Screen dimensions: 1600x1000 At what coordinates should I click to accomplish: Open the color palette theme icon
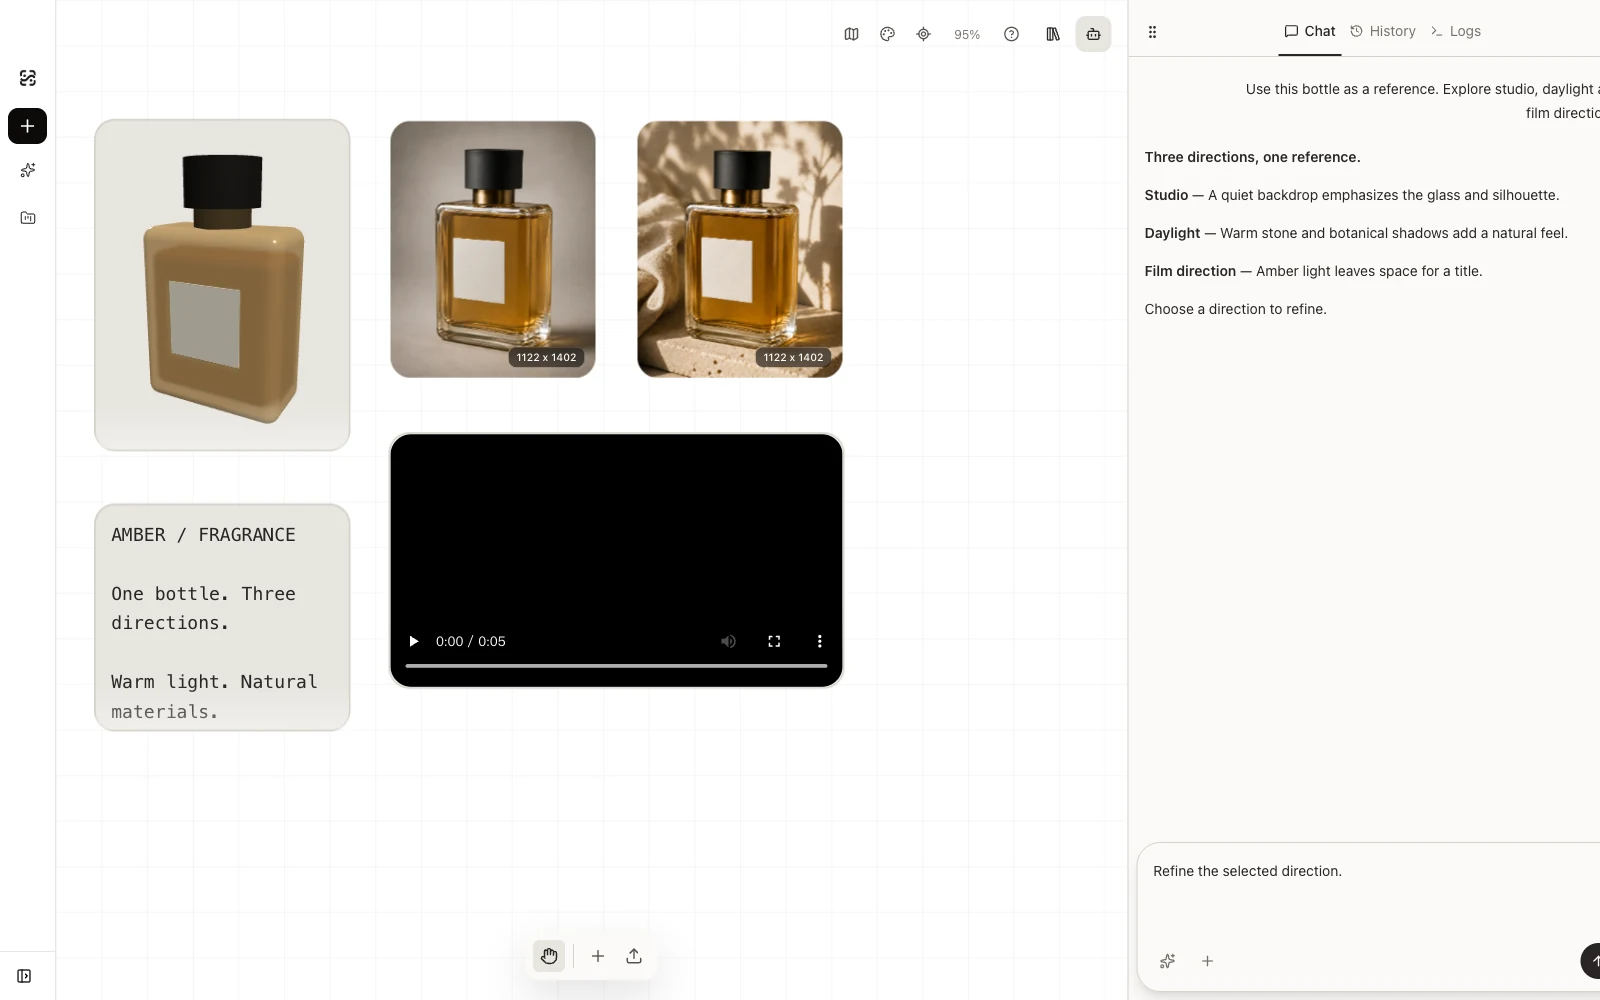coord(887,34)
